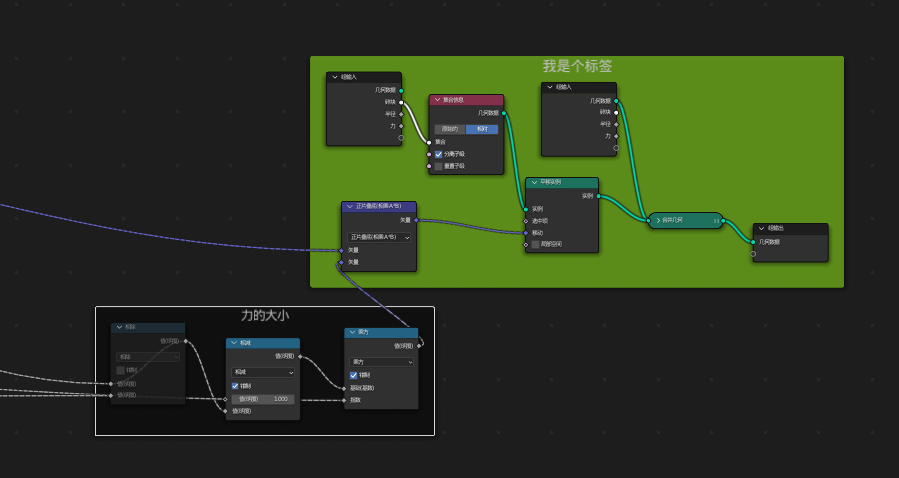The width and height of the screenshot is (899, 478).
Task: Collapse the 集合信息 (Collection Info) node
Action: click(436, 100)
